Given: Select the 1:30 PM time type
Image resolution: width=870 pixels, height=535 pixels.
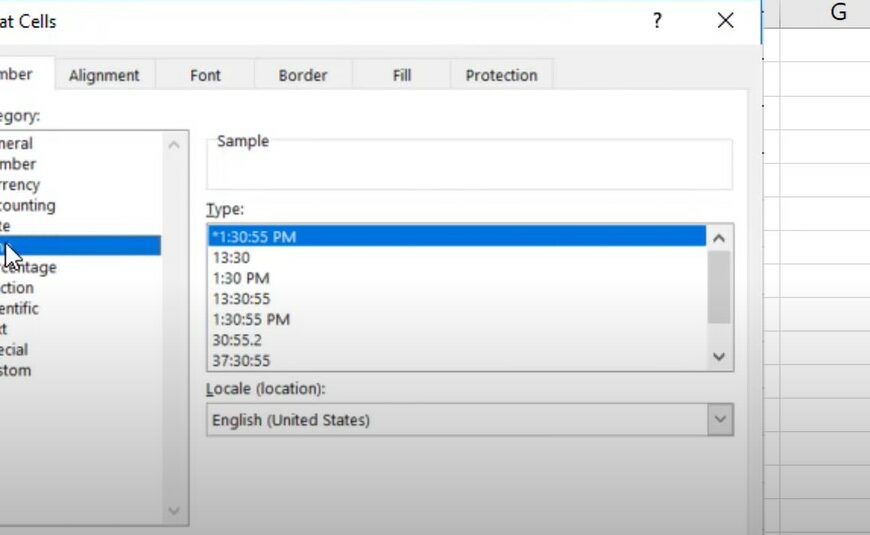Looking at the screenshot, I should point(457,278).
